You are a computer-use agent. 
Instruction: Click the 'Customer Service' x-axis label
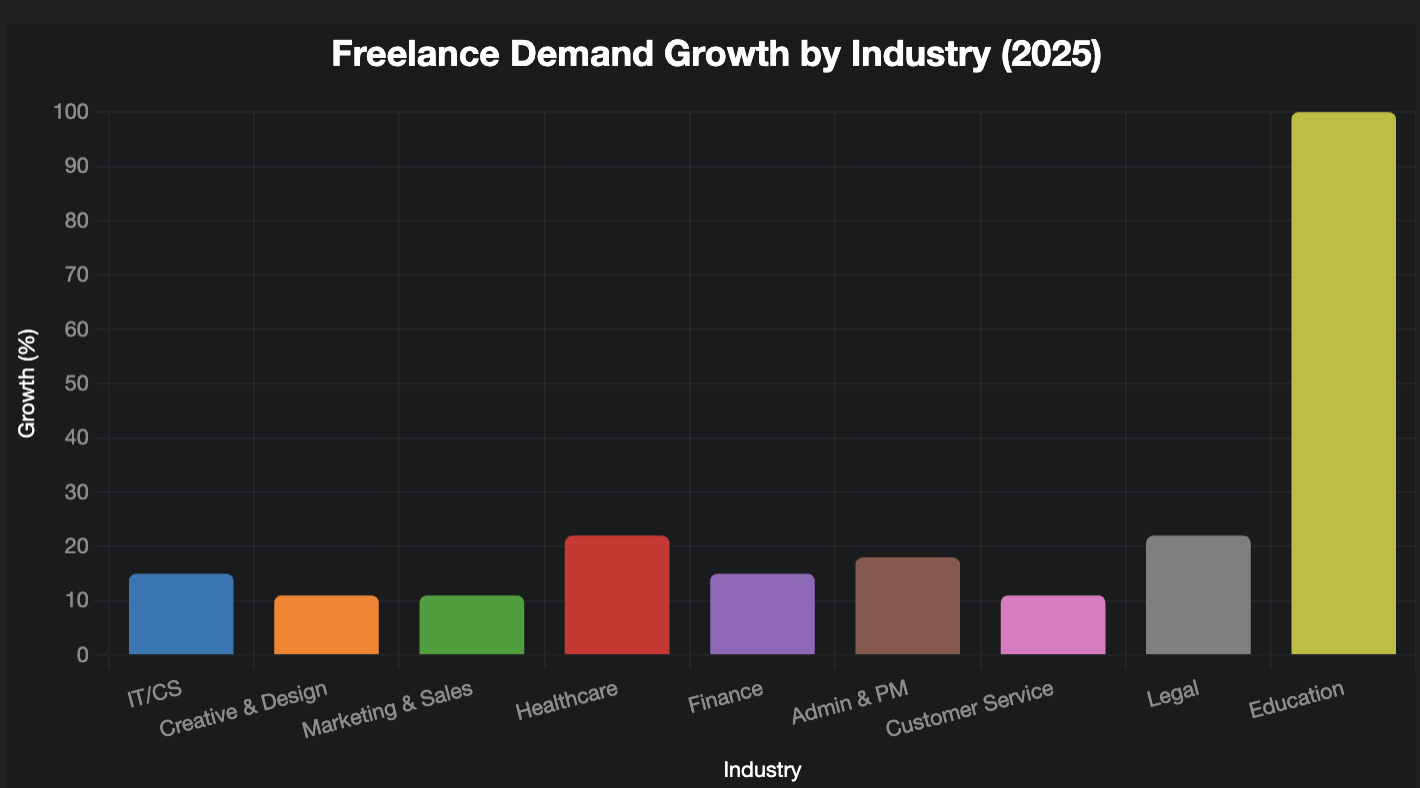click(969, 709)
